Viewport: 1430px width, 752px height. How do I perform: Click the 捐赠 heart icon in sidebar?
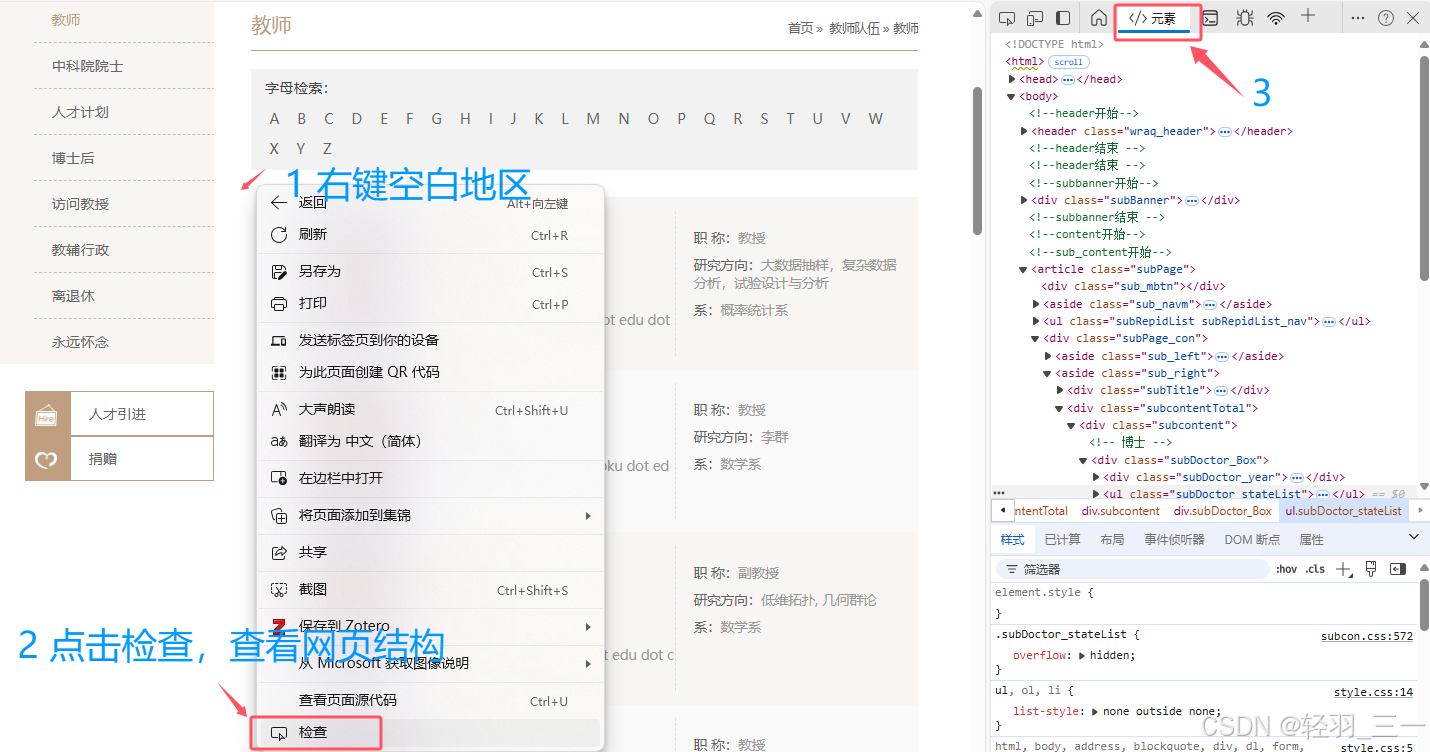47,459
